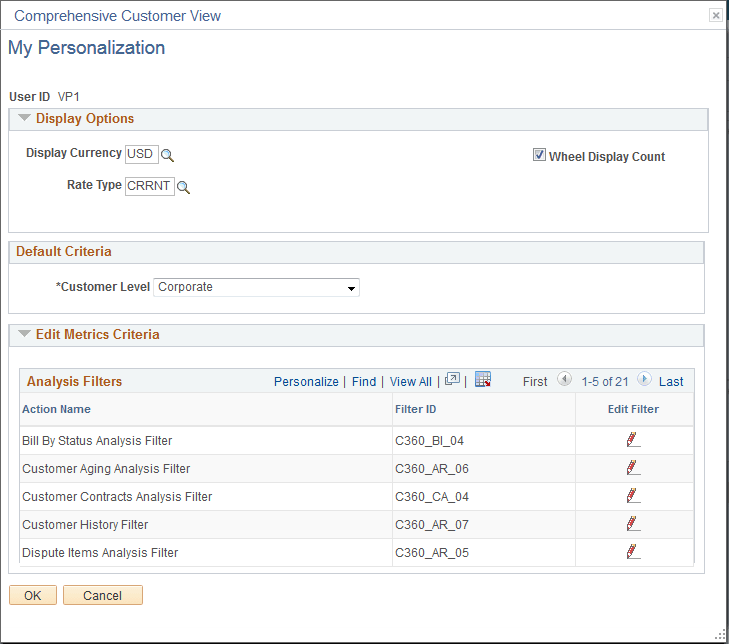Viewport: 729px width, 644px height.
Task: Select Bill By Status Analysis Filter text
Action: tap(97, 440)
